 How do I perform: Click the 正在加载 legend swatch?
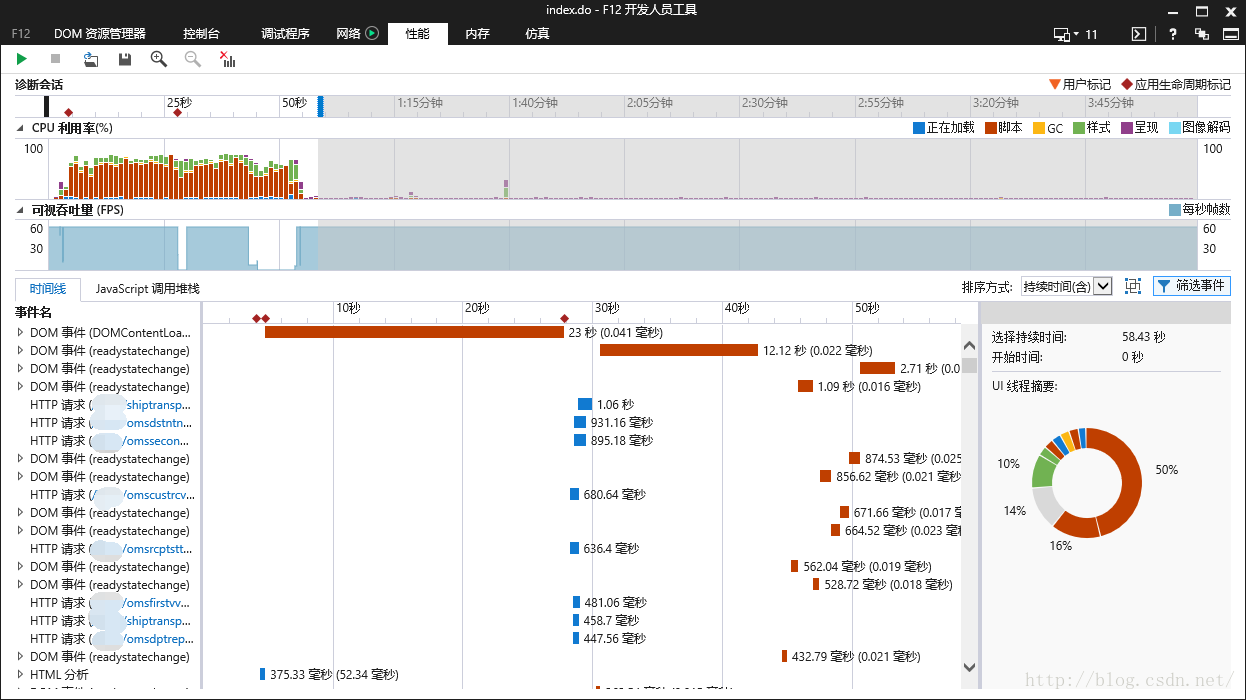point(919,128)
